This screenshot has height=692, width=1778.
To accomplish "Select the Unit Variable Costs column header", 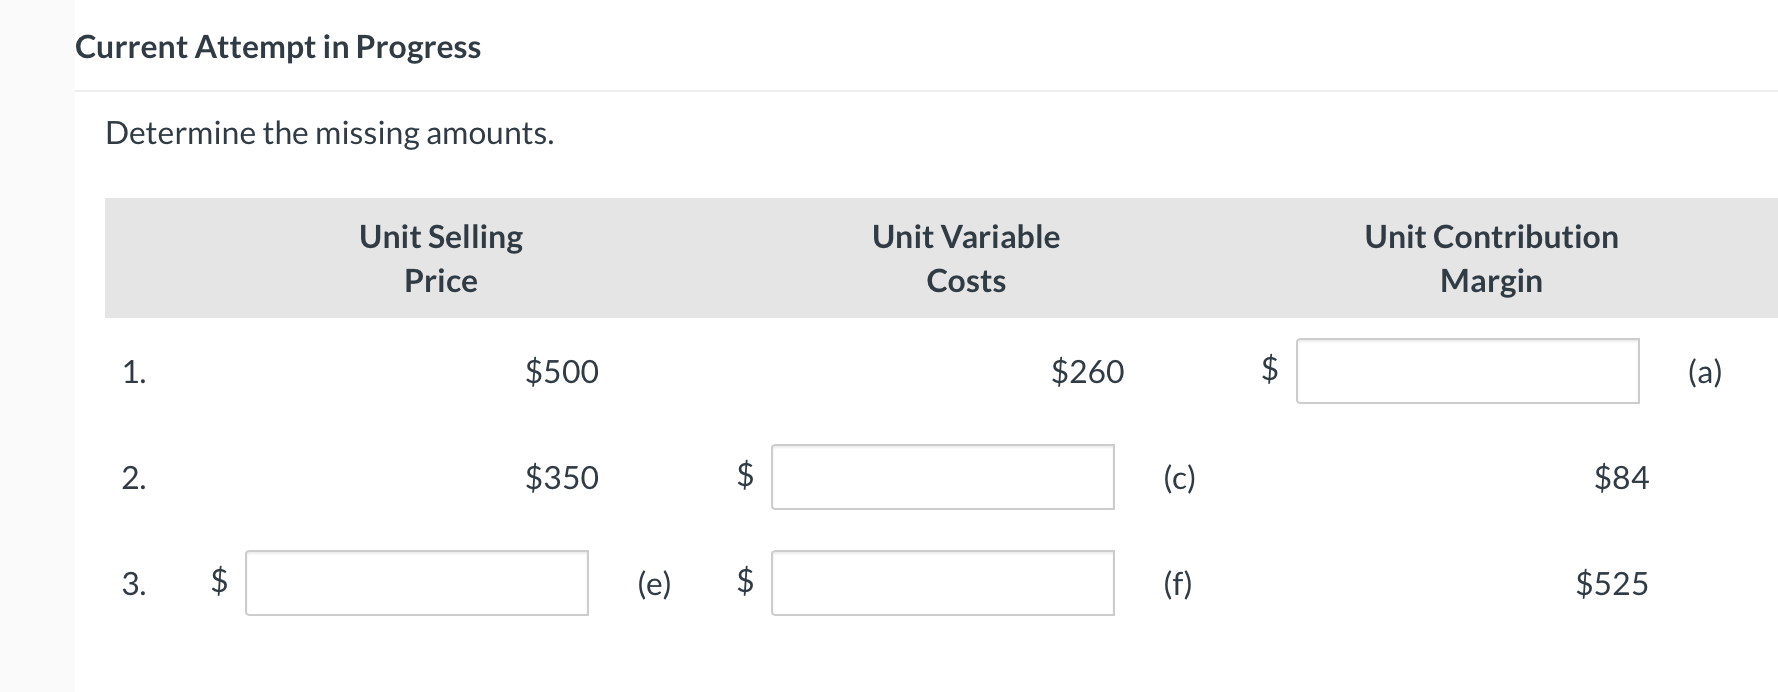I will 966,258.
